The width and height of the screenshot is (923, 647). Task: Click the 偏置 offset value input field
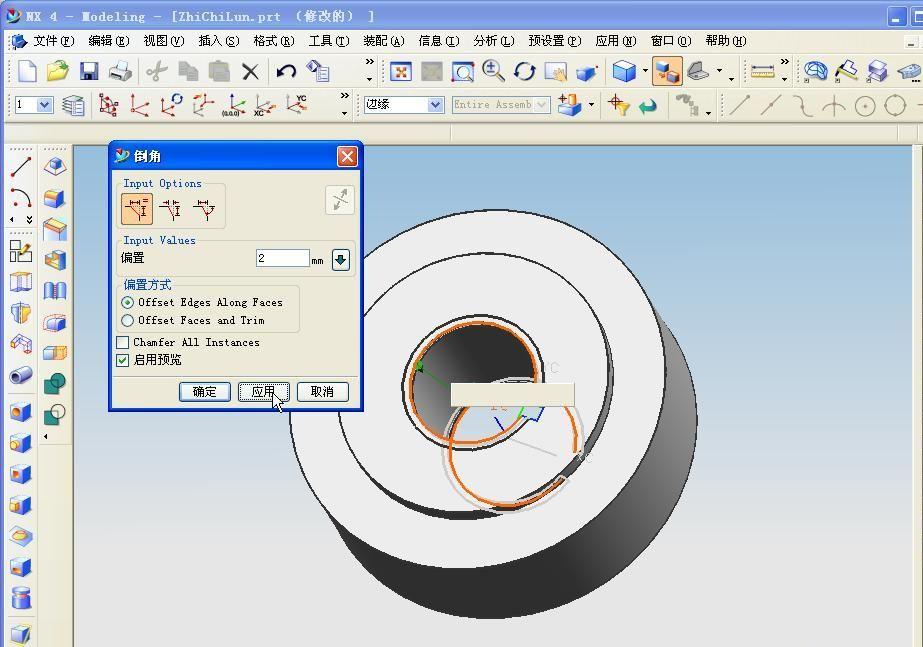[x=282, y=258]
